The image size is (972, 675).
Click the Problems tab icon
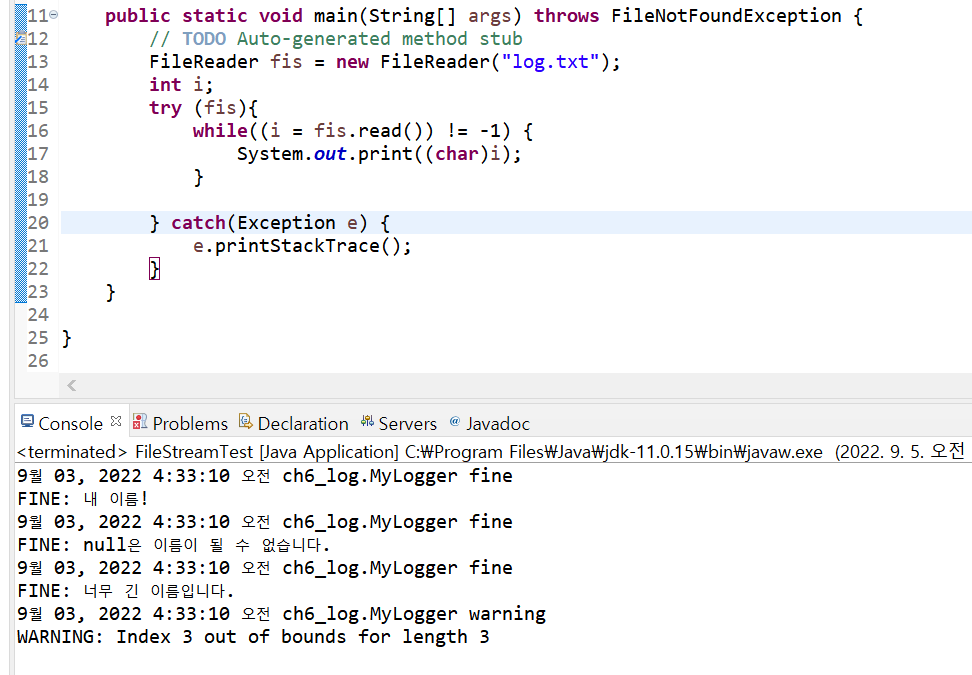(140, 421)
